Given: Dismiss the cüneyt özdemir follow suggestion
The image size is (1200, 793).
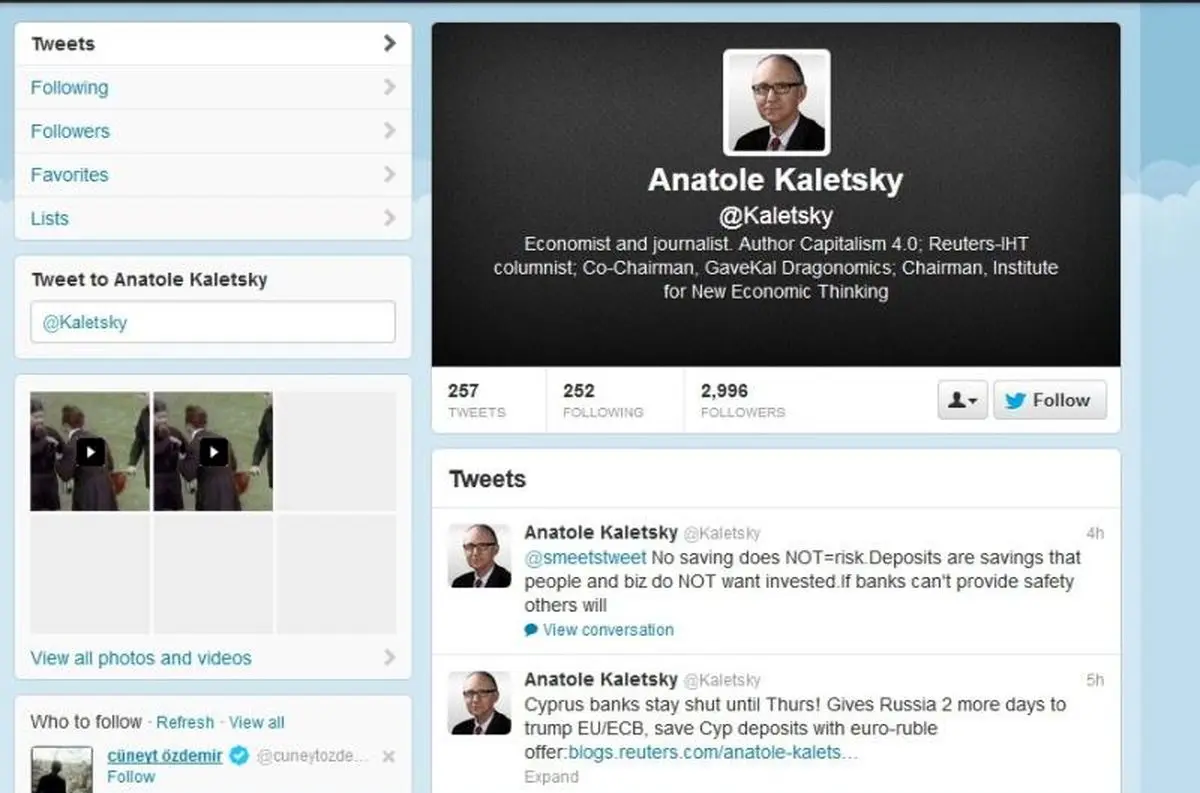Looking at the screenshot, I should pyautogui.click(x=389, y=757).
